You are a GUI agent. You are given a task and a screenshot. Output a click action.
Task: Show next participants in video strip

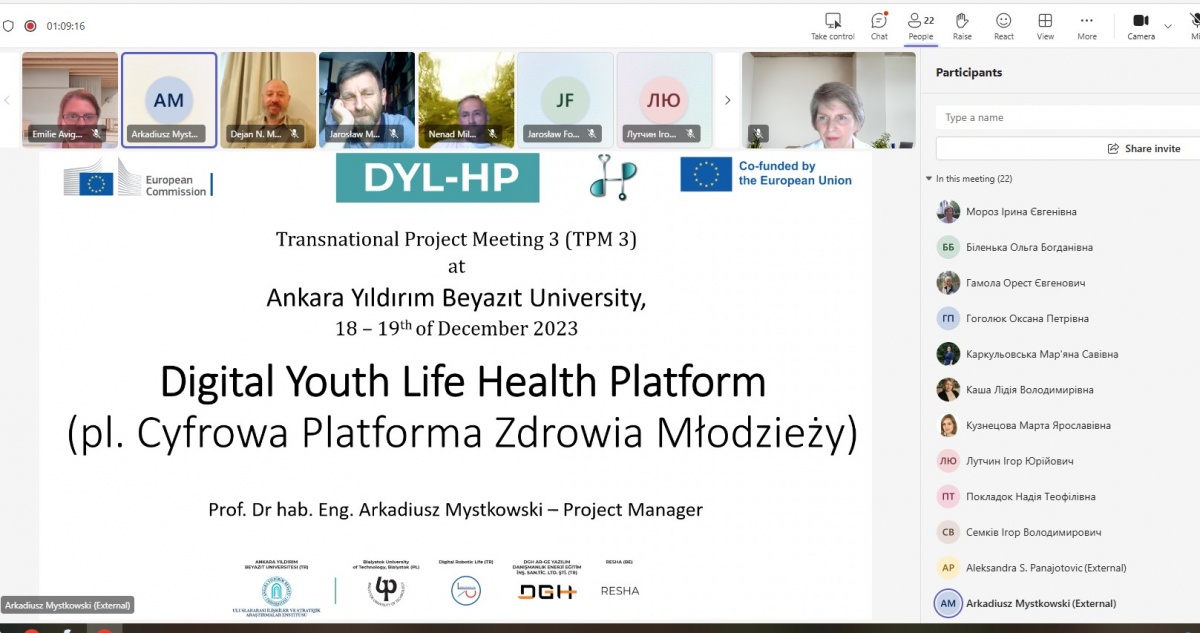coord(727,100)
